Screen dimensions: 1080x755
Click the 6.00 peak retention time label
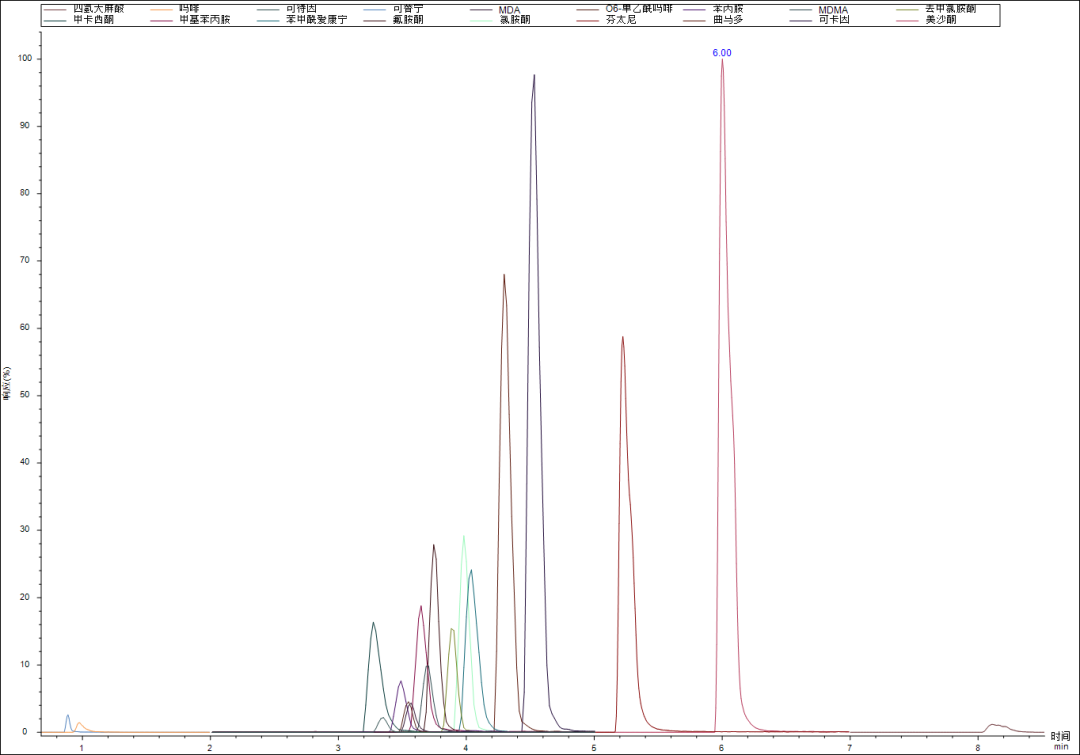click(x=722, y=53)
